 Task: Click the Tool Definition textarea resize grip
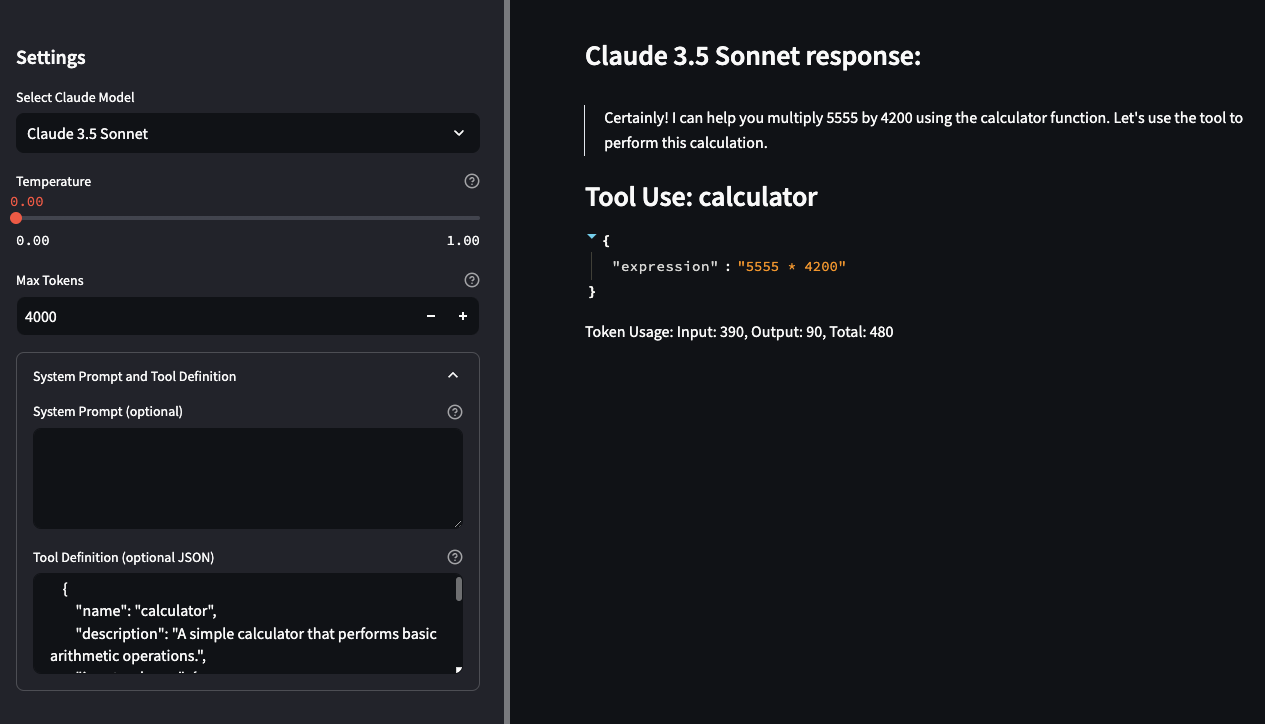tap(457, 669)
